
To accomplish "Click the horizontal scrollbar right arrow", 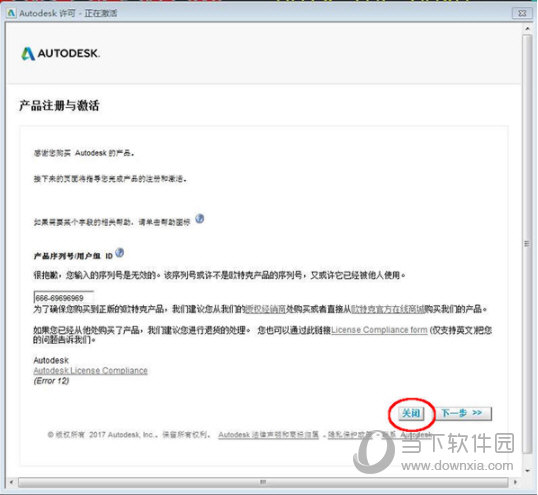I will 515,482.
